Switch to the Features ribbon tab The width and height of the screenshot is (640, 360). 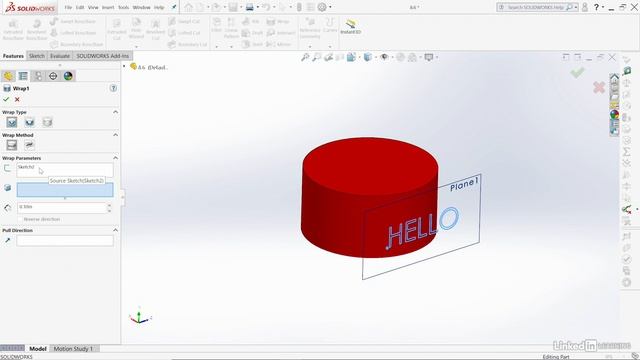[x=13, y=56]
